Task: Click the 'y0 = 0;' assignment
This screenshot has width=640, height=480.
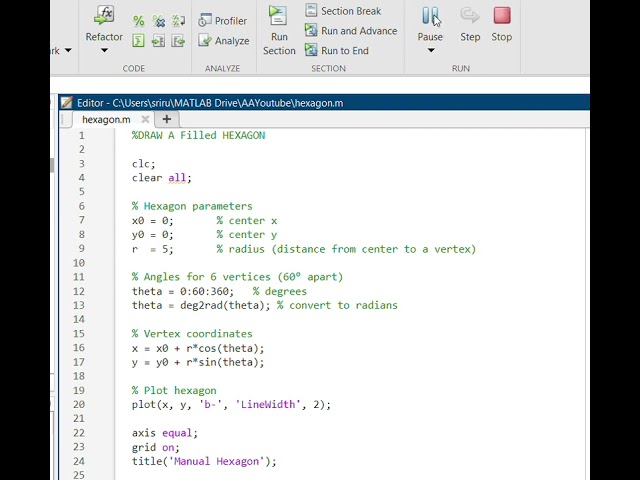Action: [x=153, y=235]
